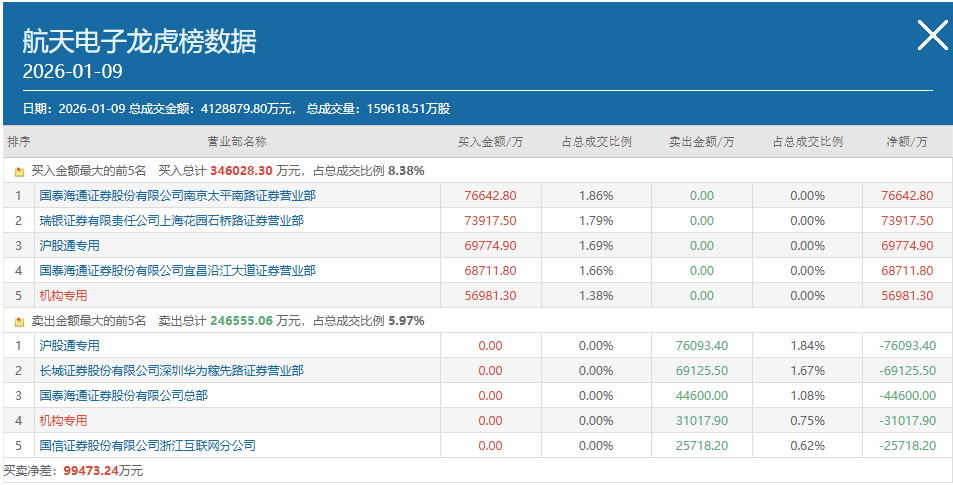Viewport: 953px width, 485px height.
Task: Click the sell amount 31017.90
Action: pos(701,420)
